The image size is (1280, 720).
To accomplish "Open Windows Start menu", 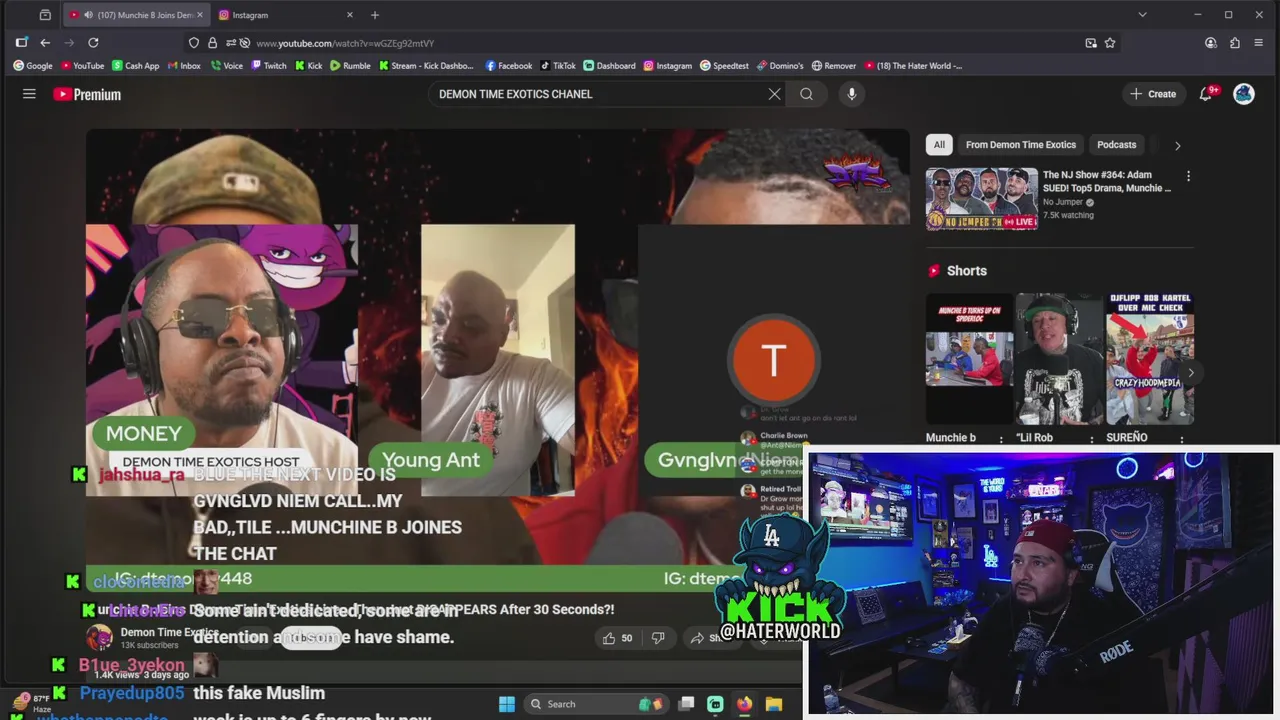I will click(507, 704).
